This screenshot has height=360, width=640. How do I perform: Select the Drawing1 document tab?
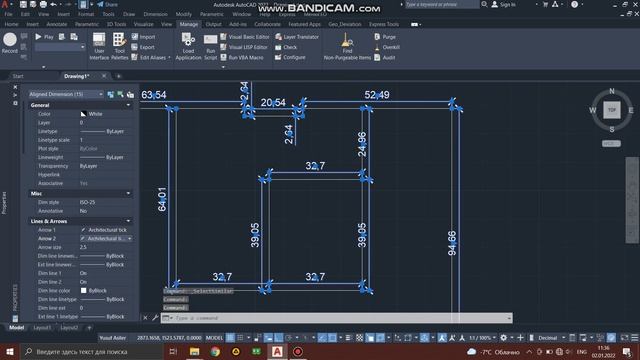click(x=76, y=76)
